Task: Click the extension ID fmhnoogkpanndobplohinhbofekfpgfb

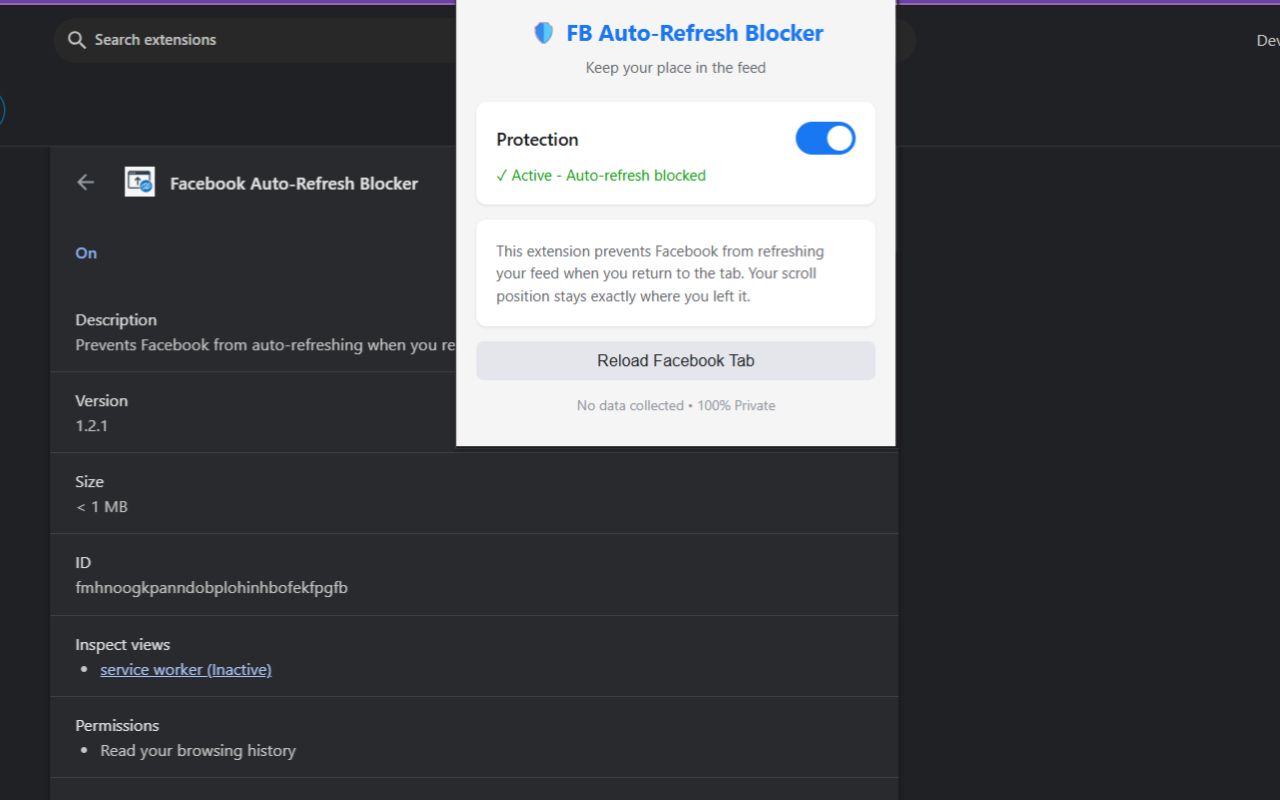Action: 211,588
